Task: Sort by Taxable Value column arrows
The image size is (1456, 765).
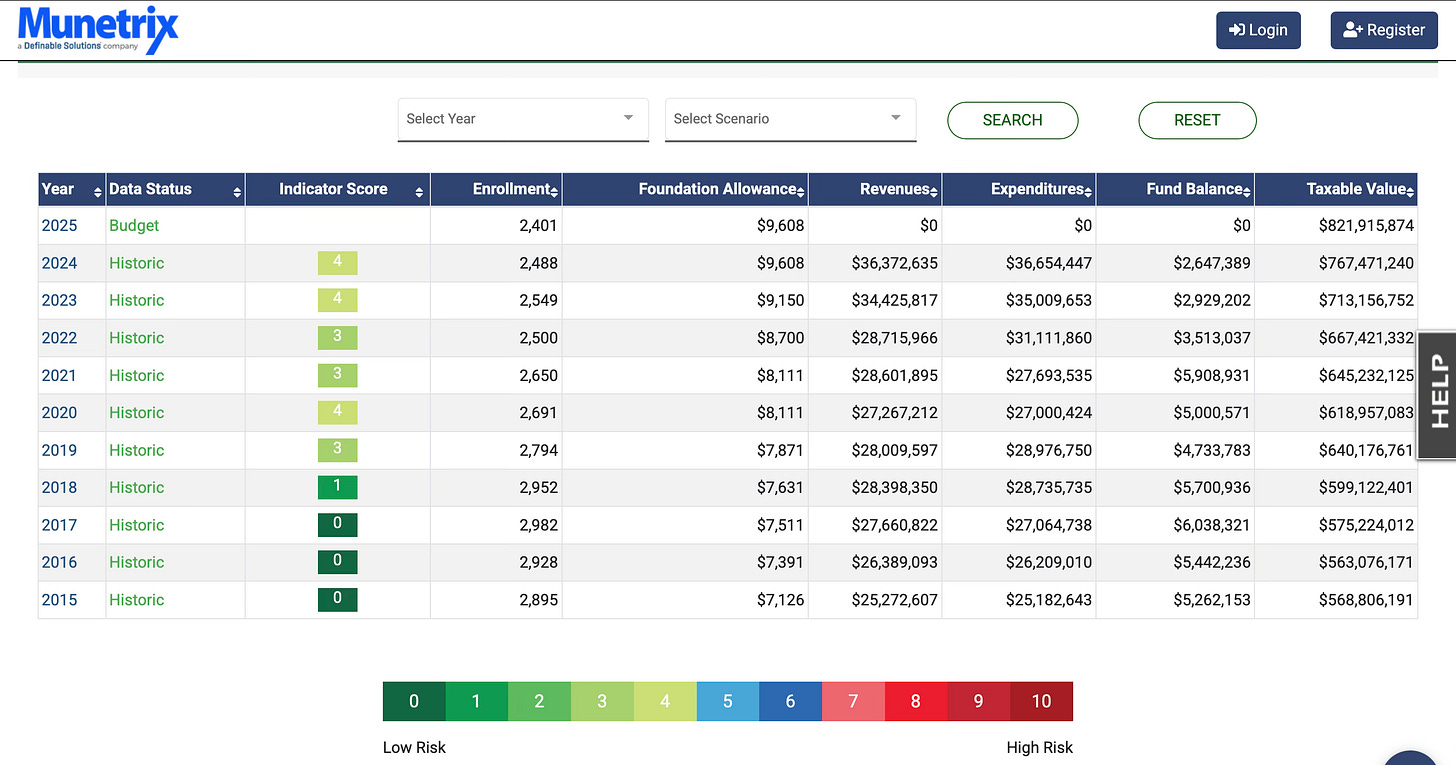Action: coord(1411,191)
